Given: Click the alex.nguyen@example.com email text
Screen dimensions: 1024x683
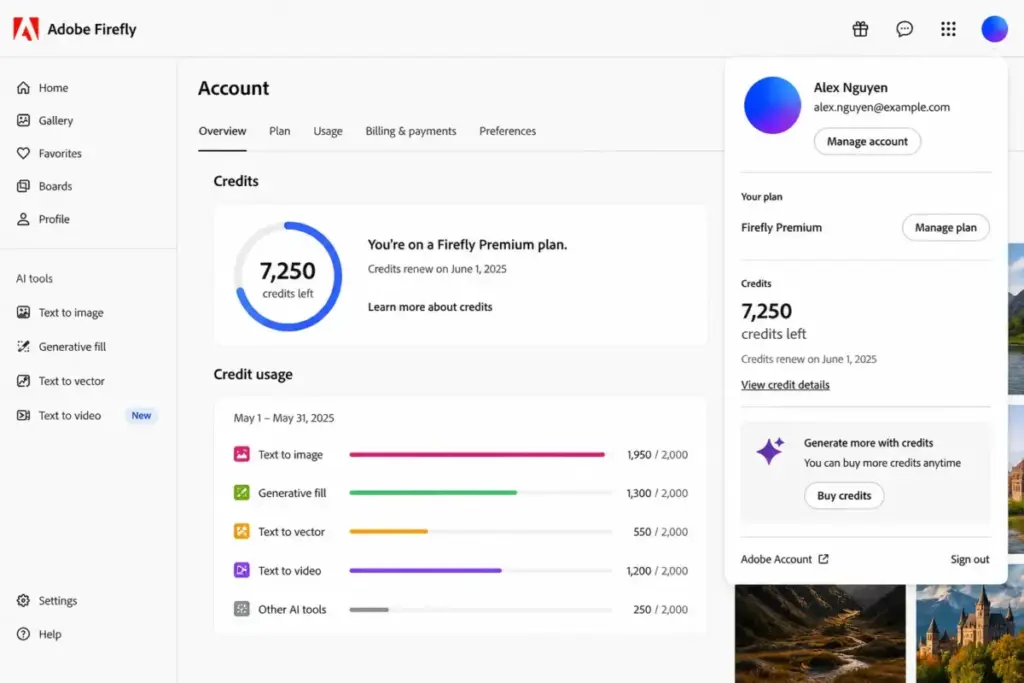Looking at the screenshot, I should (x=882, y=107).
